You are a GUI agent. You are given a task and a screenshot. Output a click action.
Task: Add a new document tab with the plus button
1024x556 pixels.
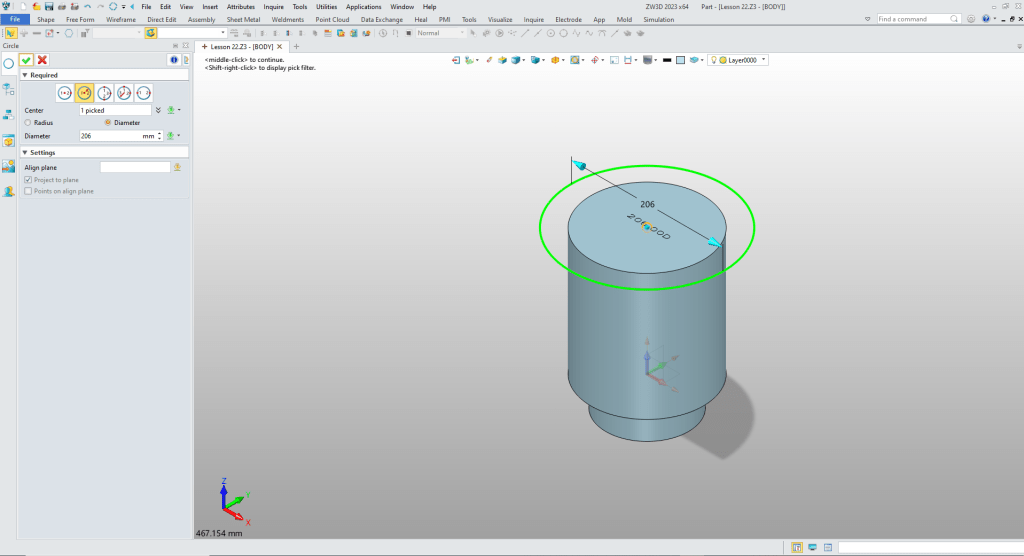click(296, 46)
